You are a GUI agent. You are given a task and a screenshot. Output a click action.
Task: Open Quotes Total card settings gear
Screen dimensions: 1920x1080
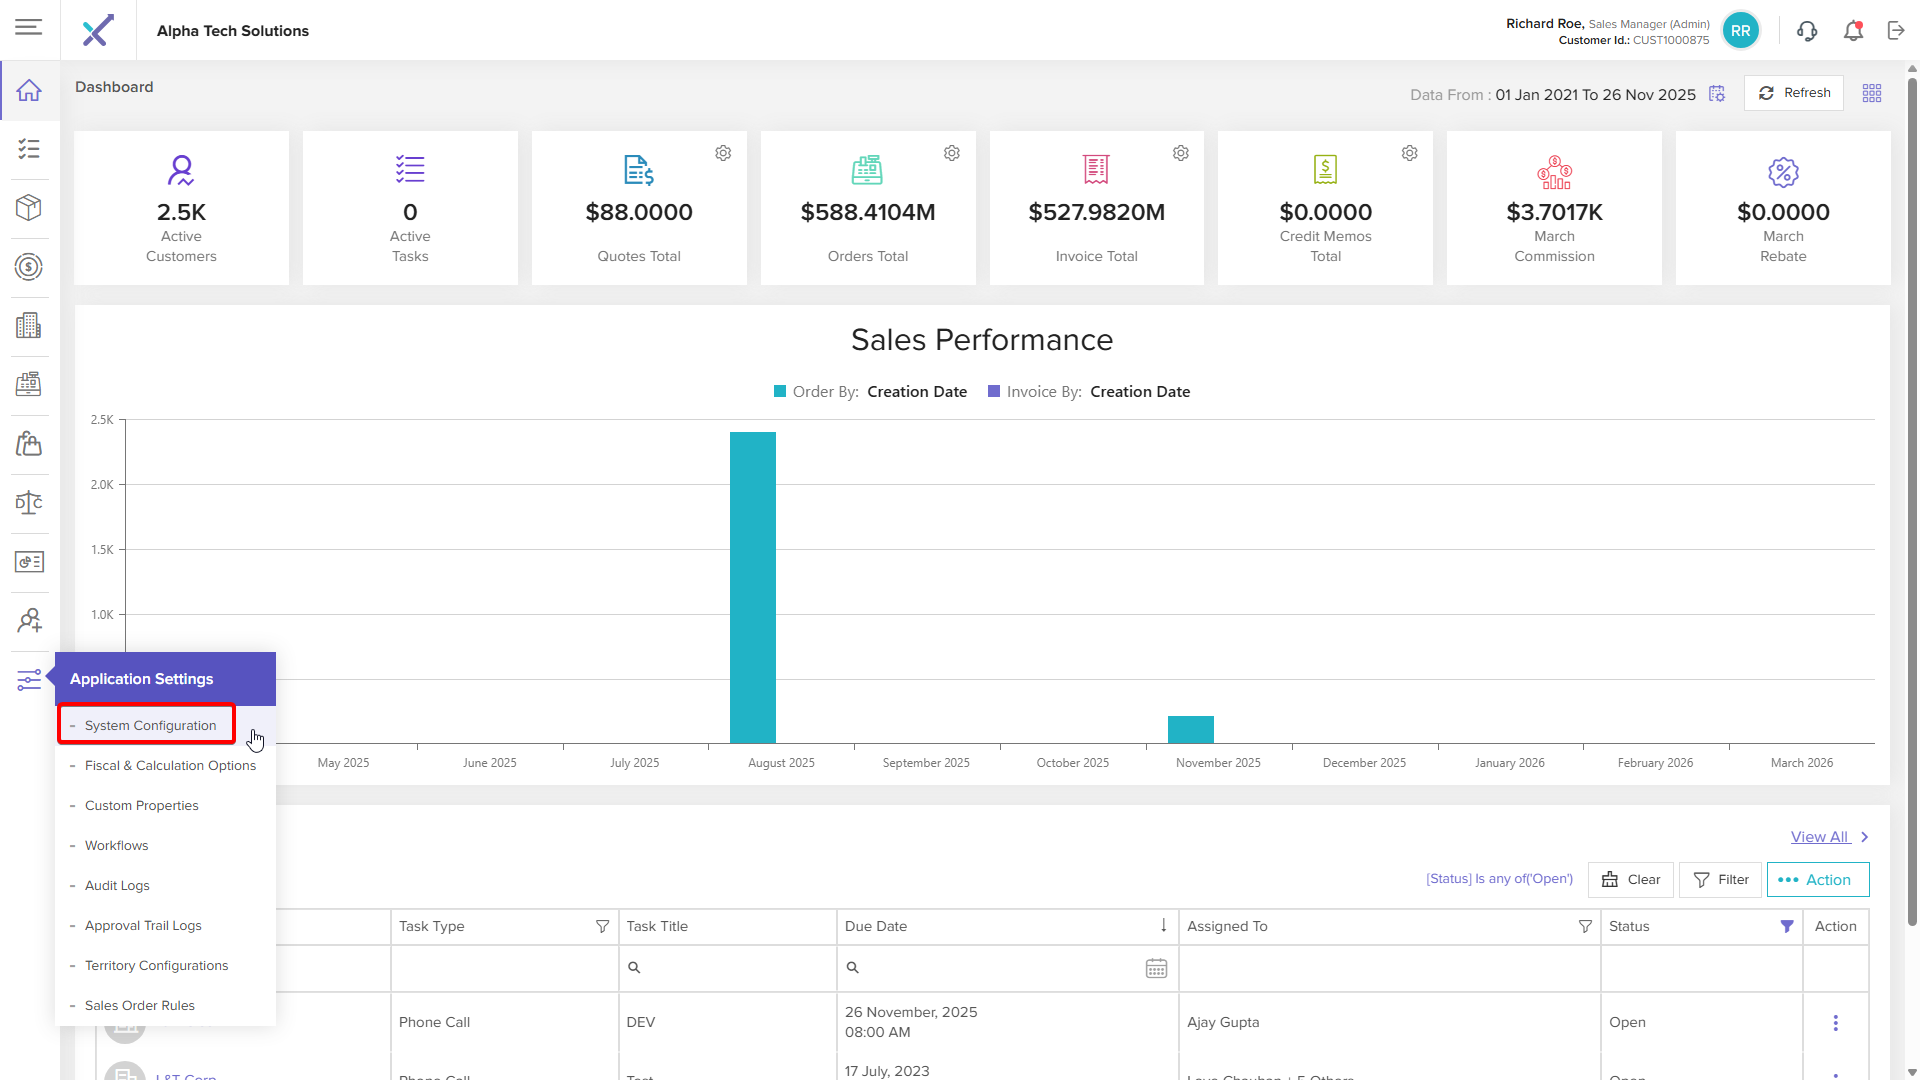pyautogui.click(x=723, y=153)
